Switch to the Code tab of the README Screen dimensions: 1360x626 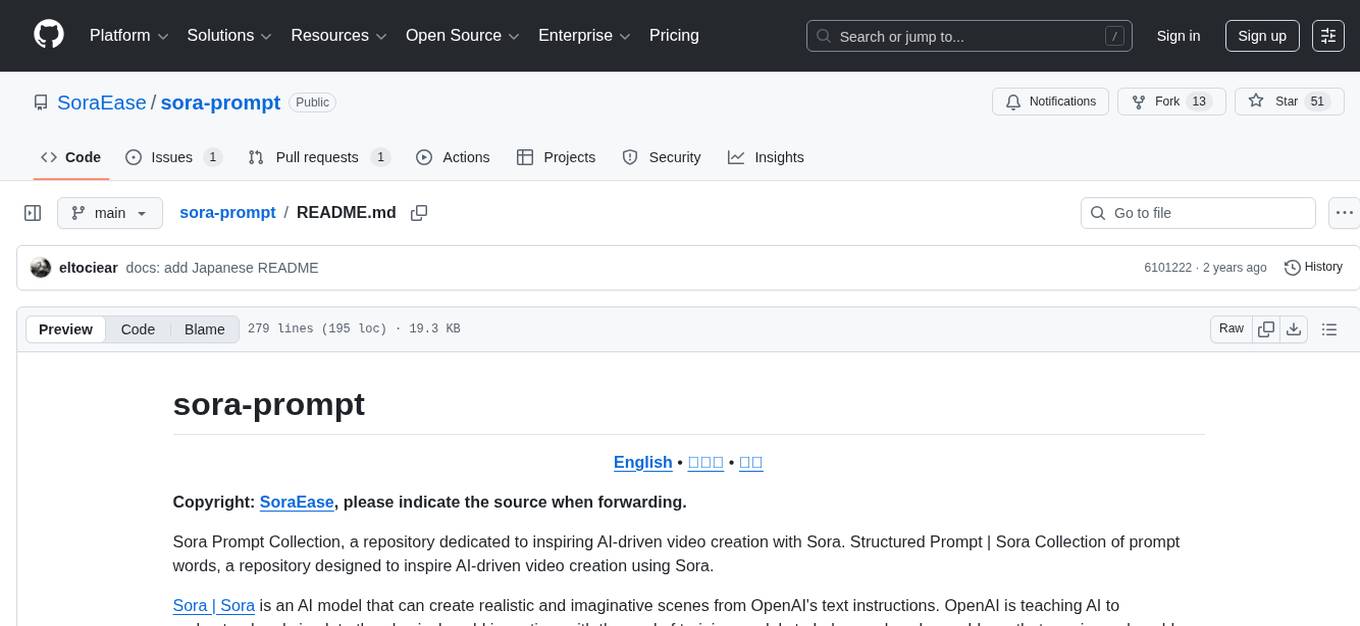pos(137,329)
